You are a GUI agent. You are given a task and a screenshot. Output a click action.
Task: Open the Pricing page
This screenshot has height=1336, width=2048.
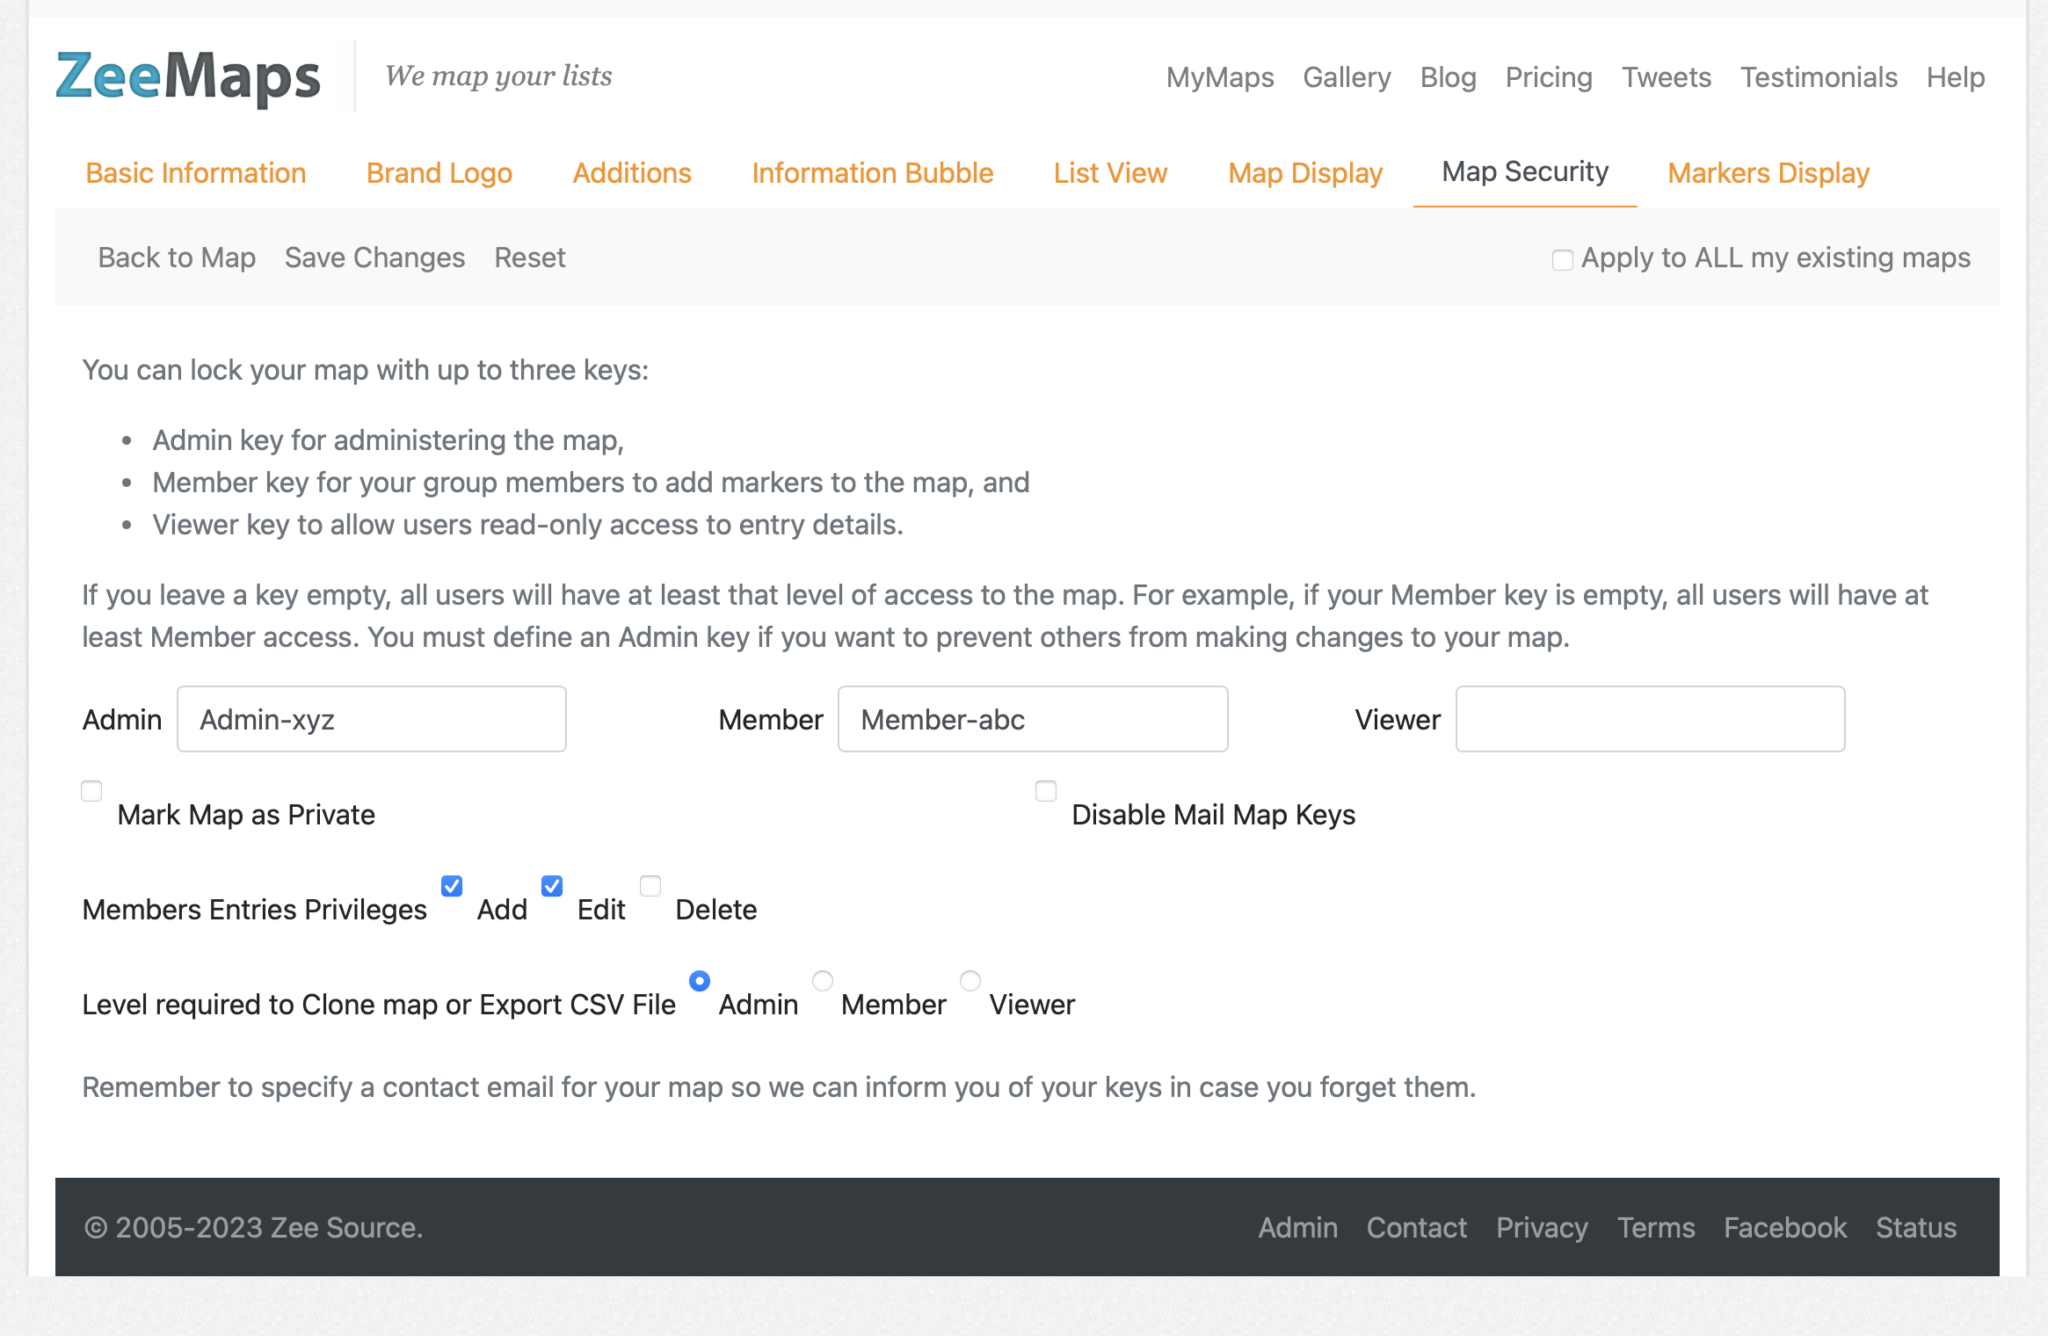[1548, 77]
